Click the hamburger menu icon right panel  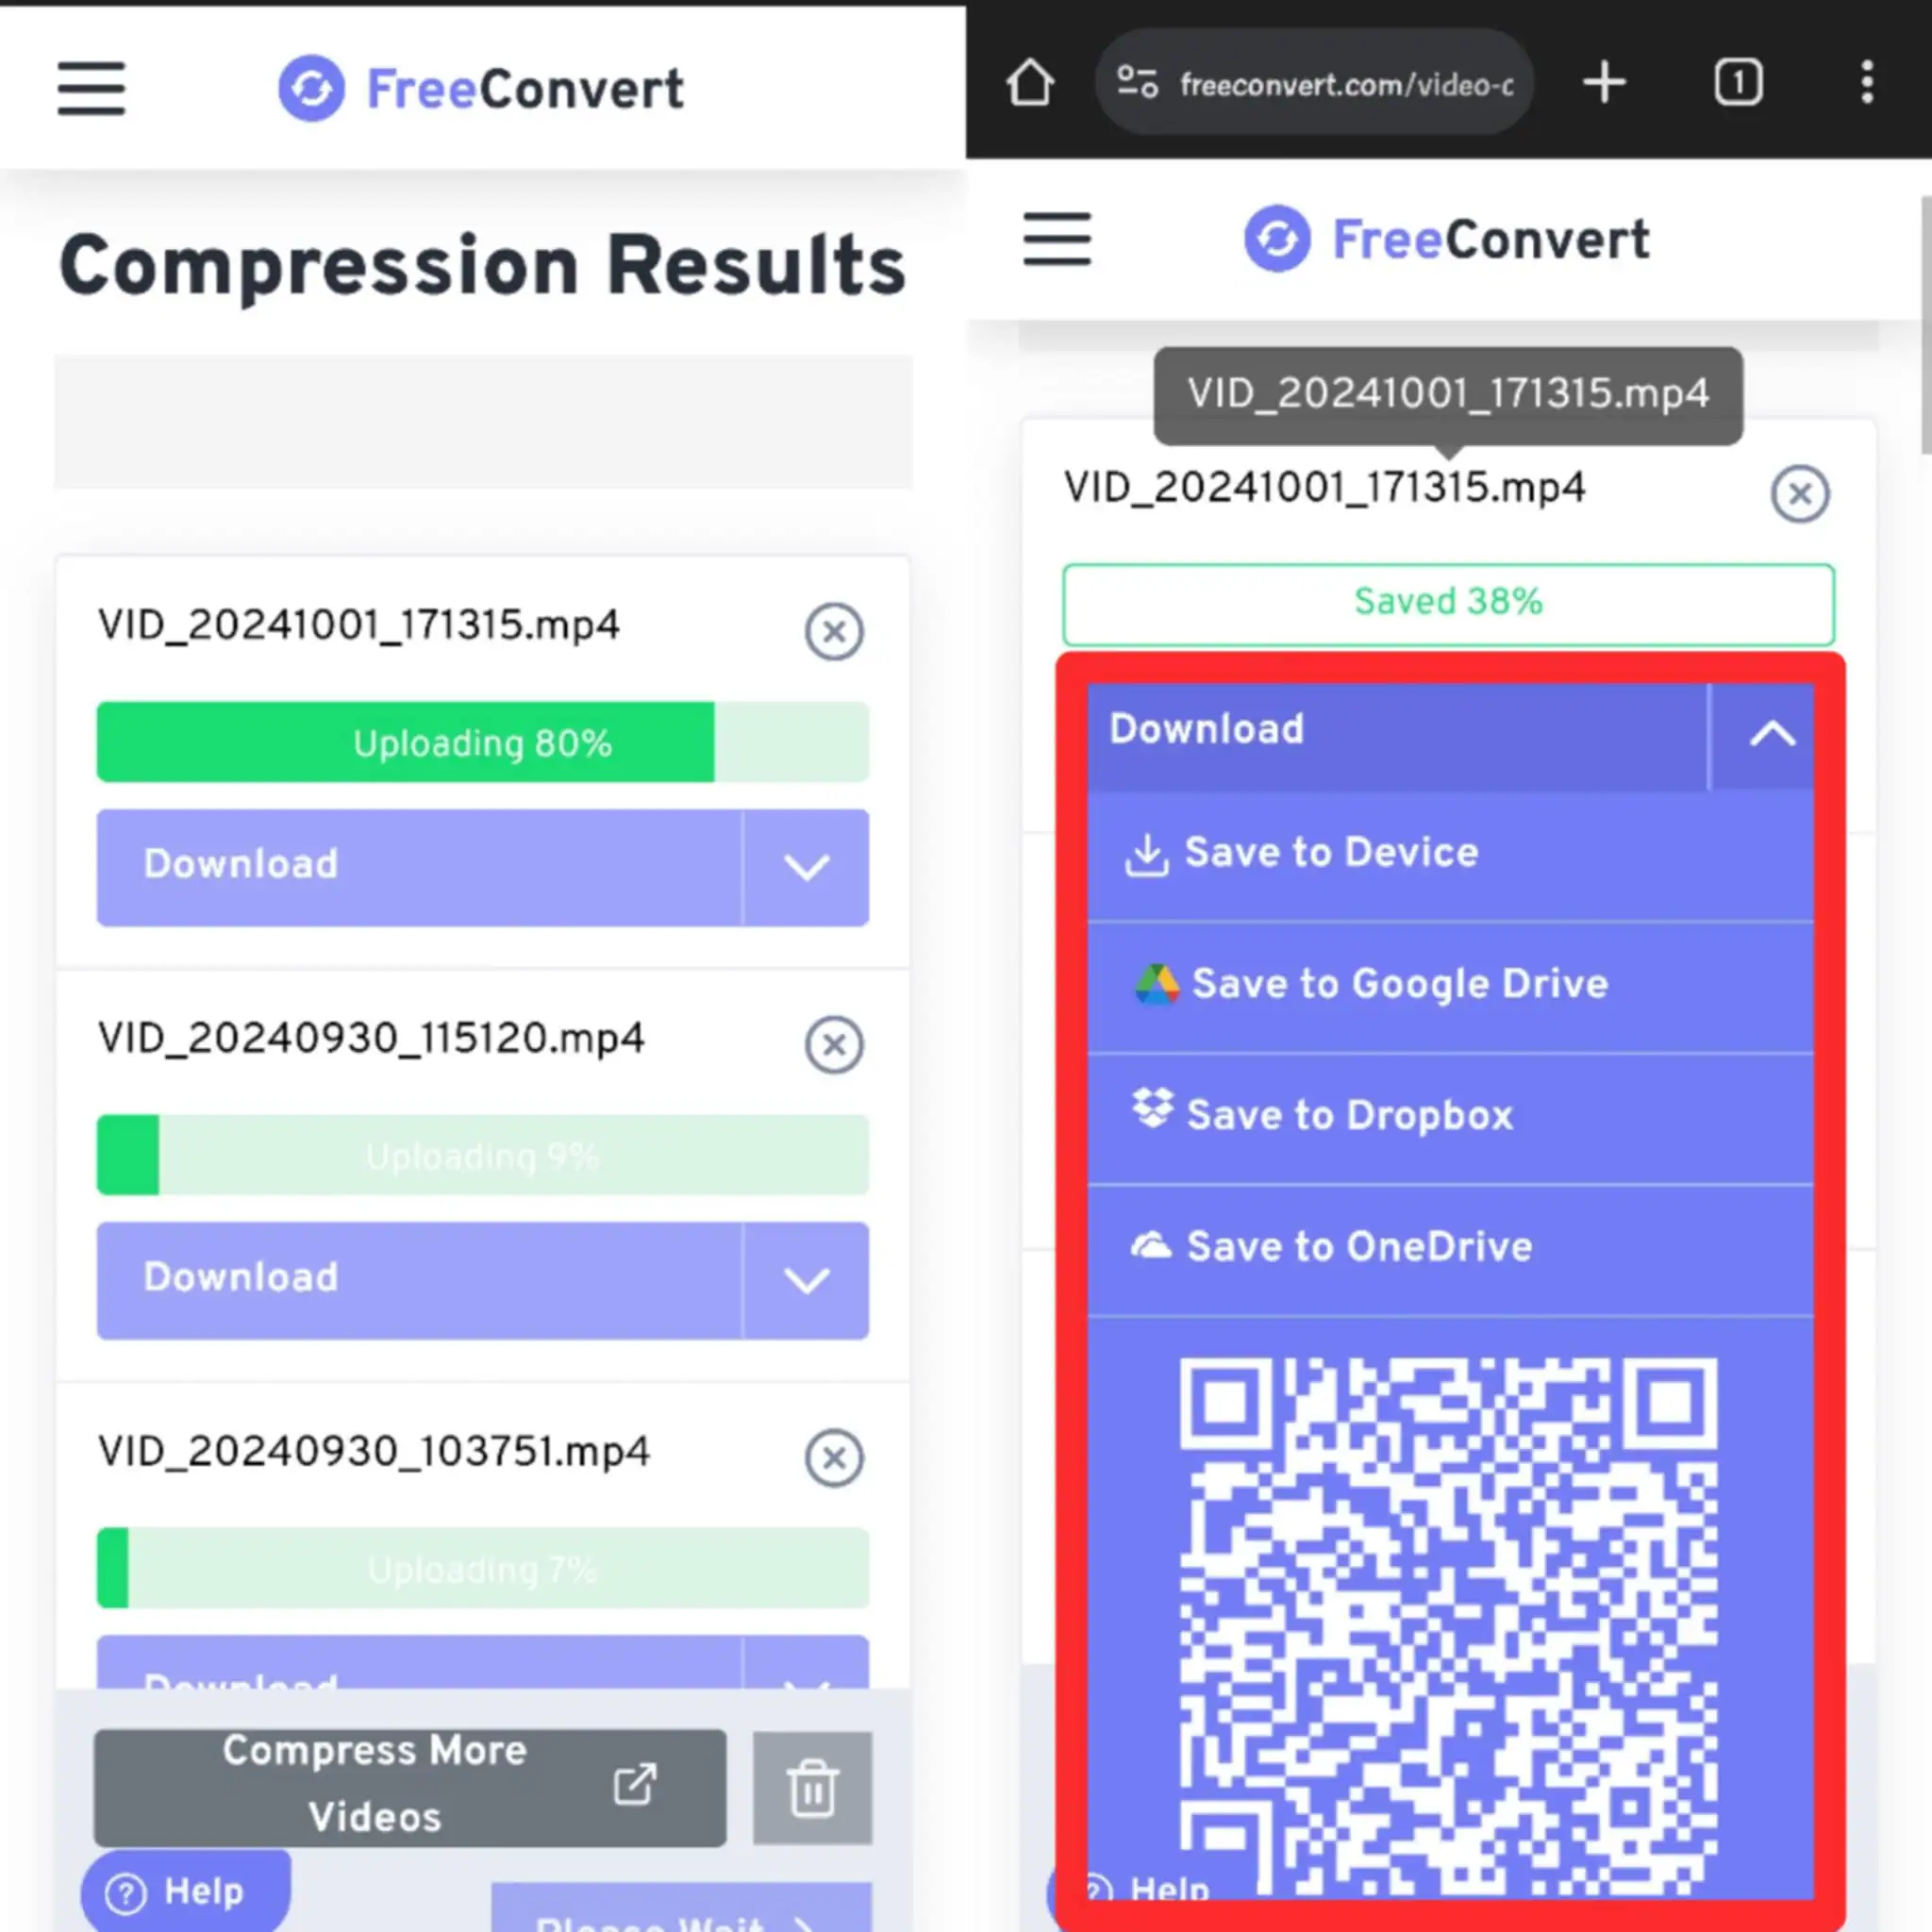(1057, 239)
